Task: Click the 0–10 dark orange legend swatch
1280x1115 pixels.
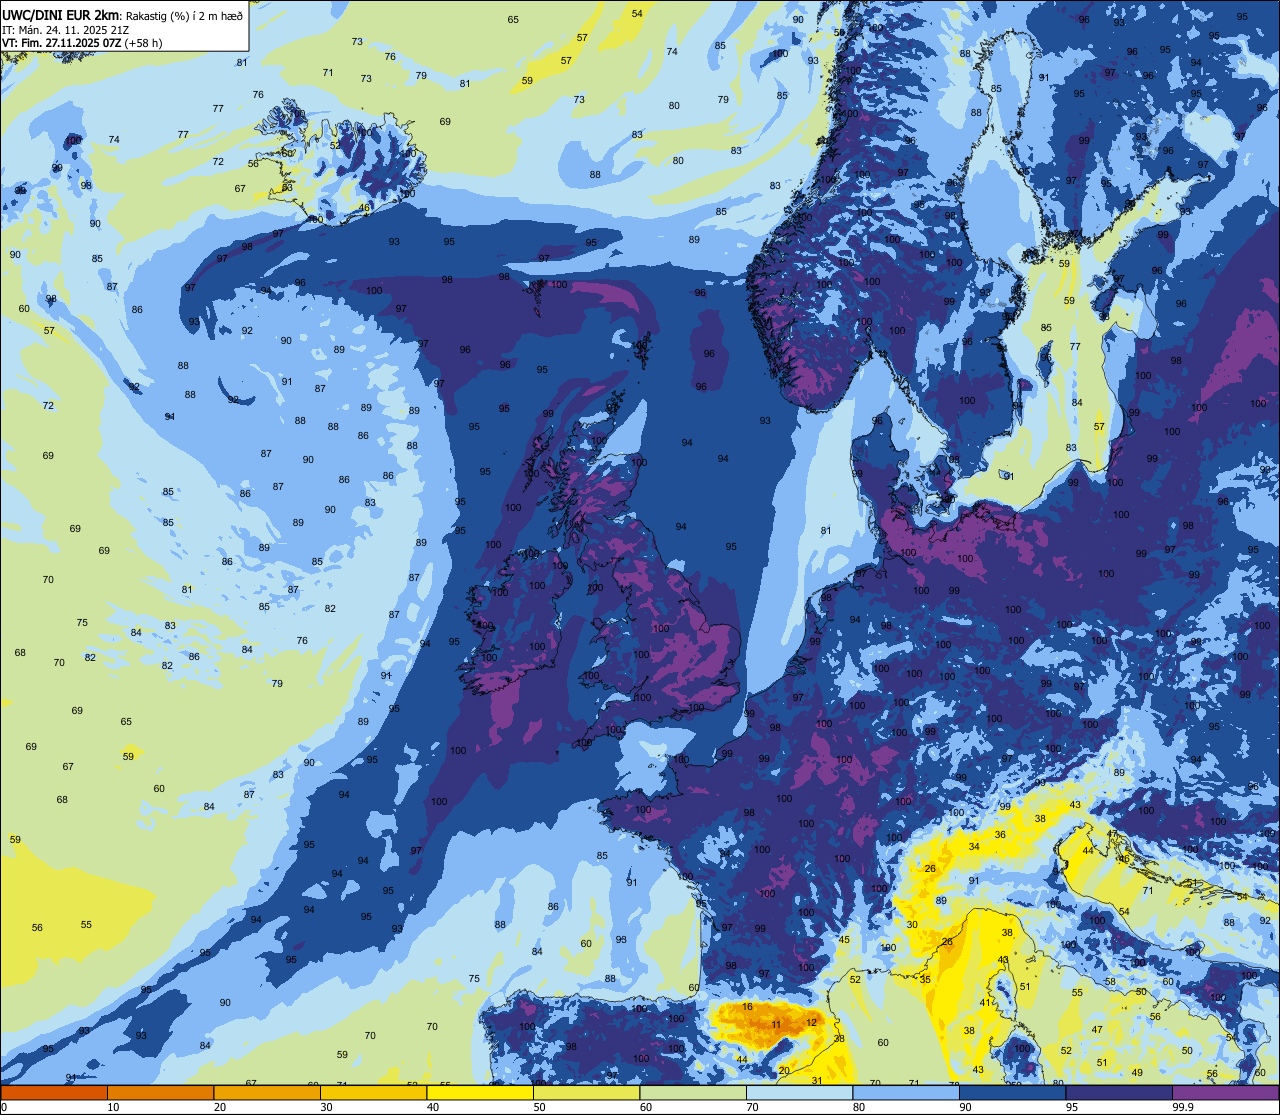Action: [x=54, y=1092]
